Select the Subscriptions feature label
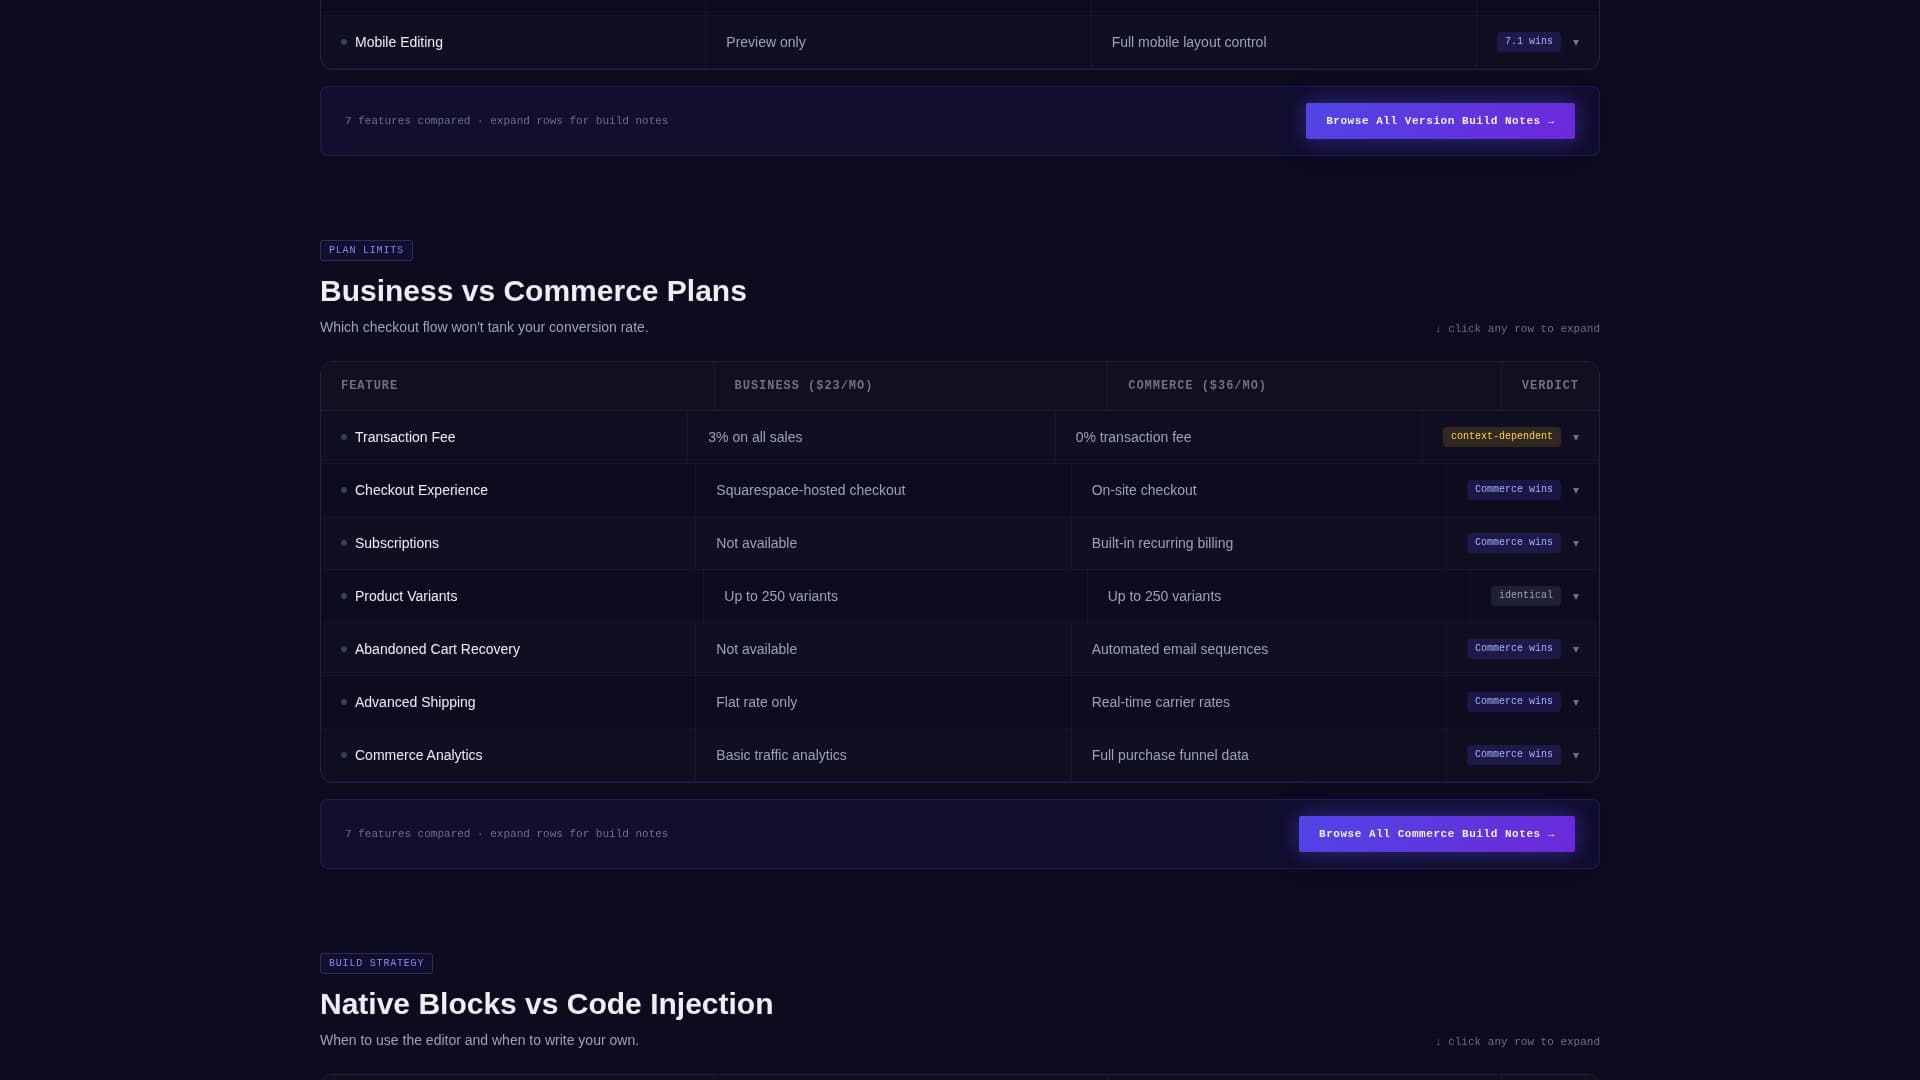The height and width of the screenshot is (1080, 1920). [x=397, y=543]
